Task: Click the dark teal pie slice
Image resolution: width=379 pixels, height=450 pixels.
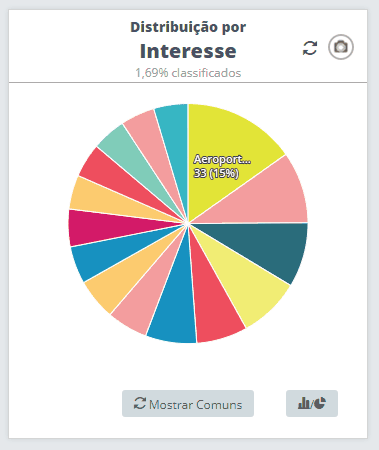Action: (267, 248)
